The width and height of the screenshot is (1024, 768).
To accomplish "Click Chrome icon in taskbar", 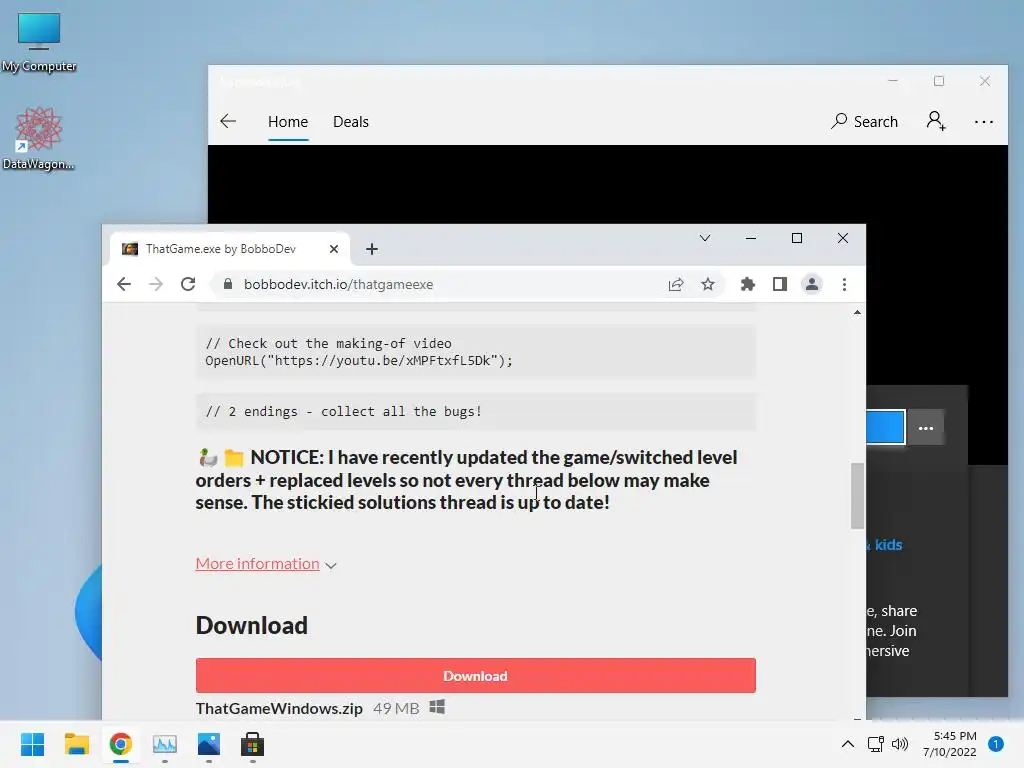I will 121,744.
